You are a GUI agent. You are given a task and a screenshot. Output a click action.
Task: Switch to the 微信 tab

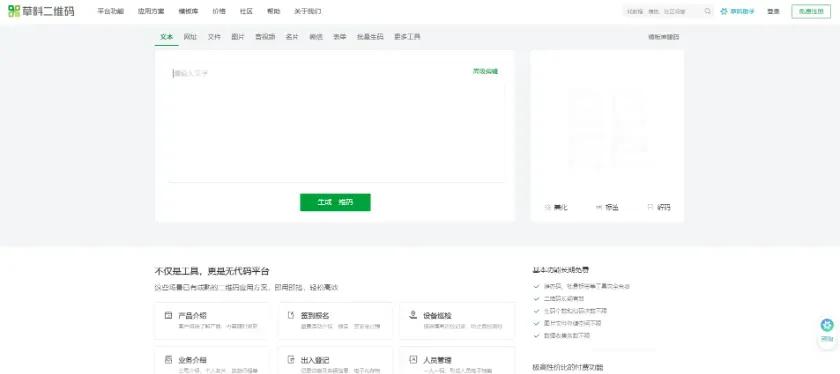pos(316,37)
